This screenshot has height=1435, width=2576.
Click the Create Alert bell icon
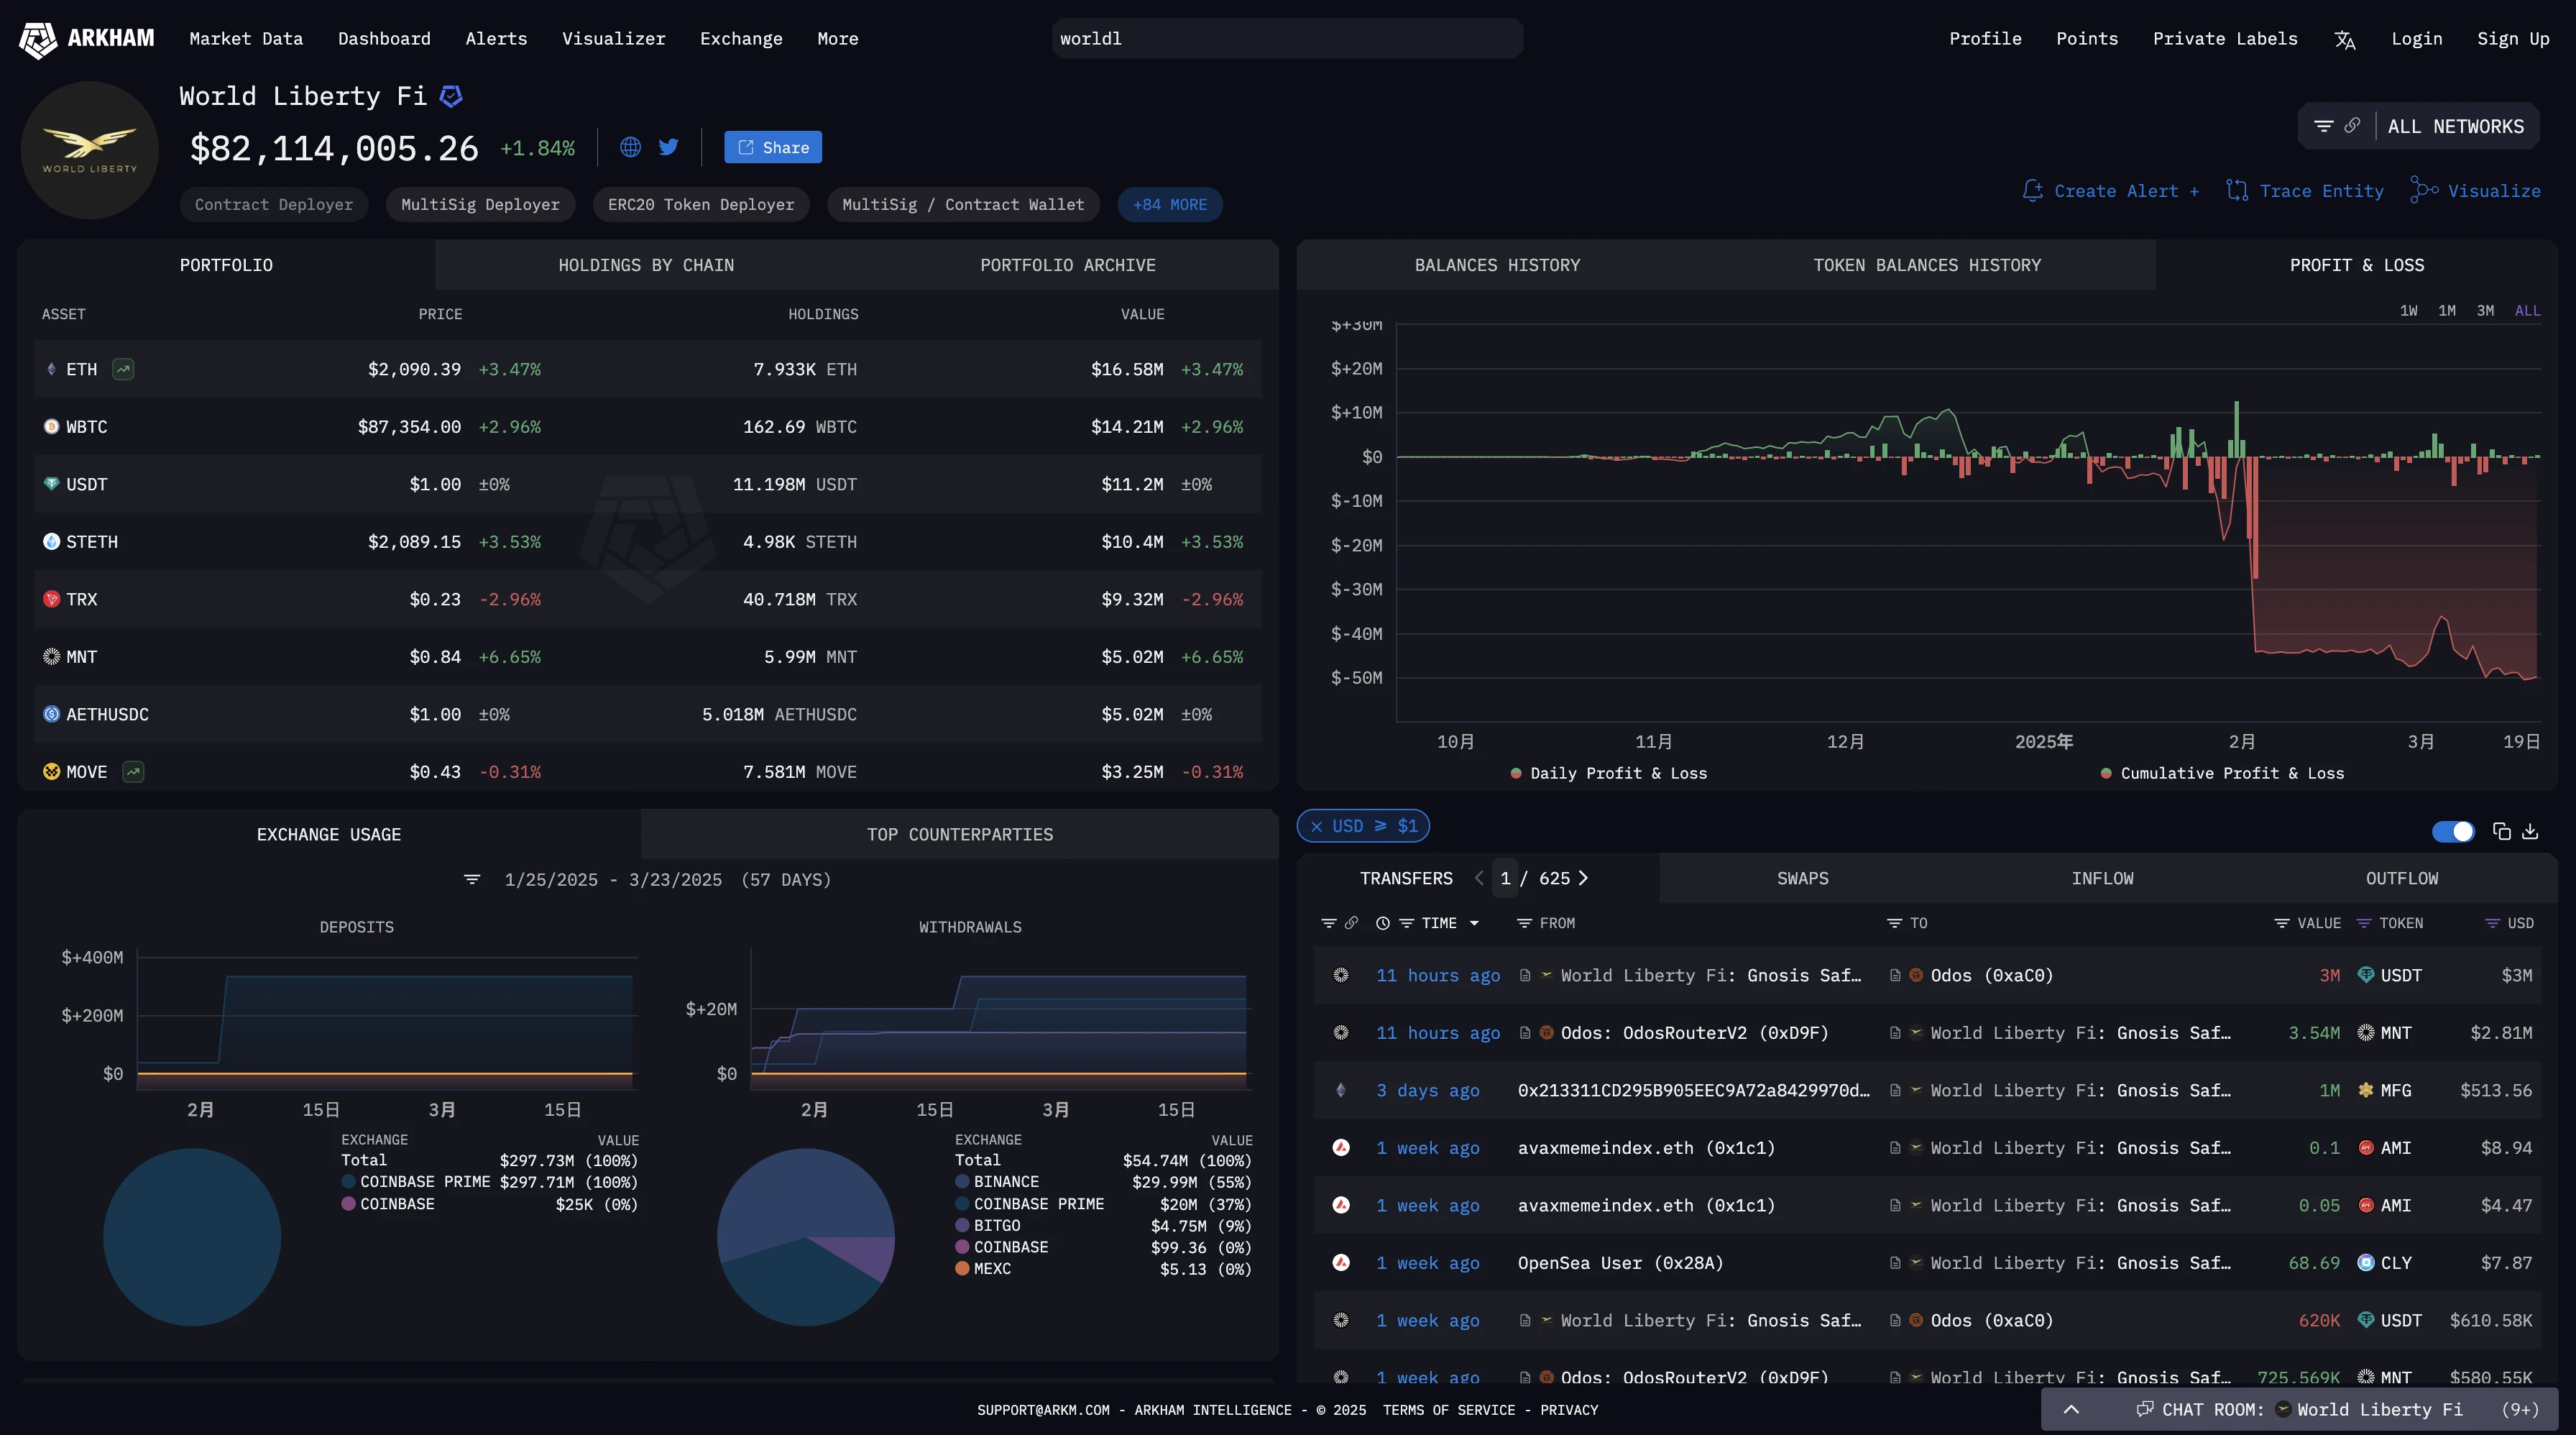pos(2032,190)
